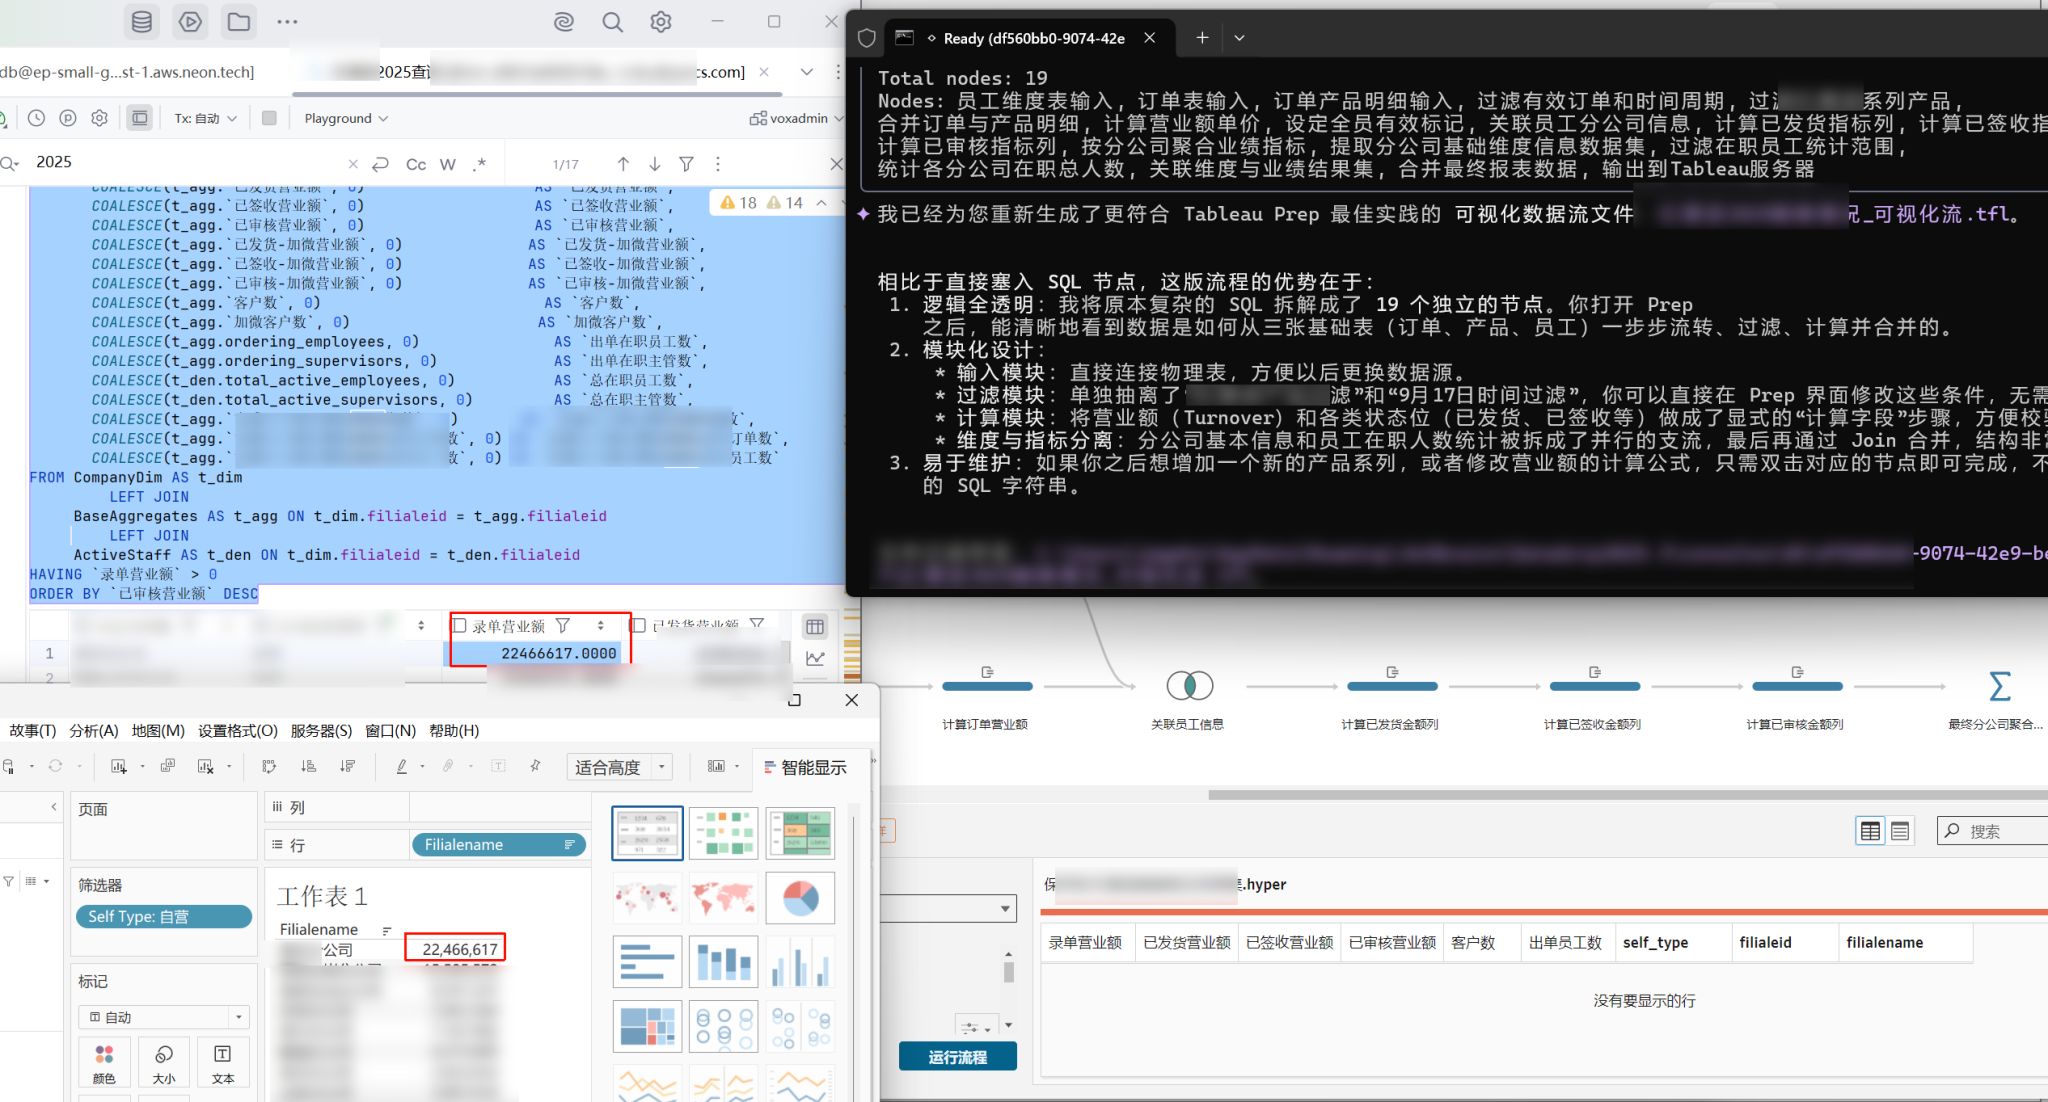Select the text table chart thumbnail in Show Me

click(x=647, y=833)
